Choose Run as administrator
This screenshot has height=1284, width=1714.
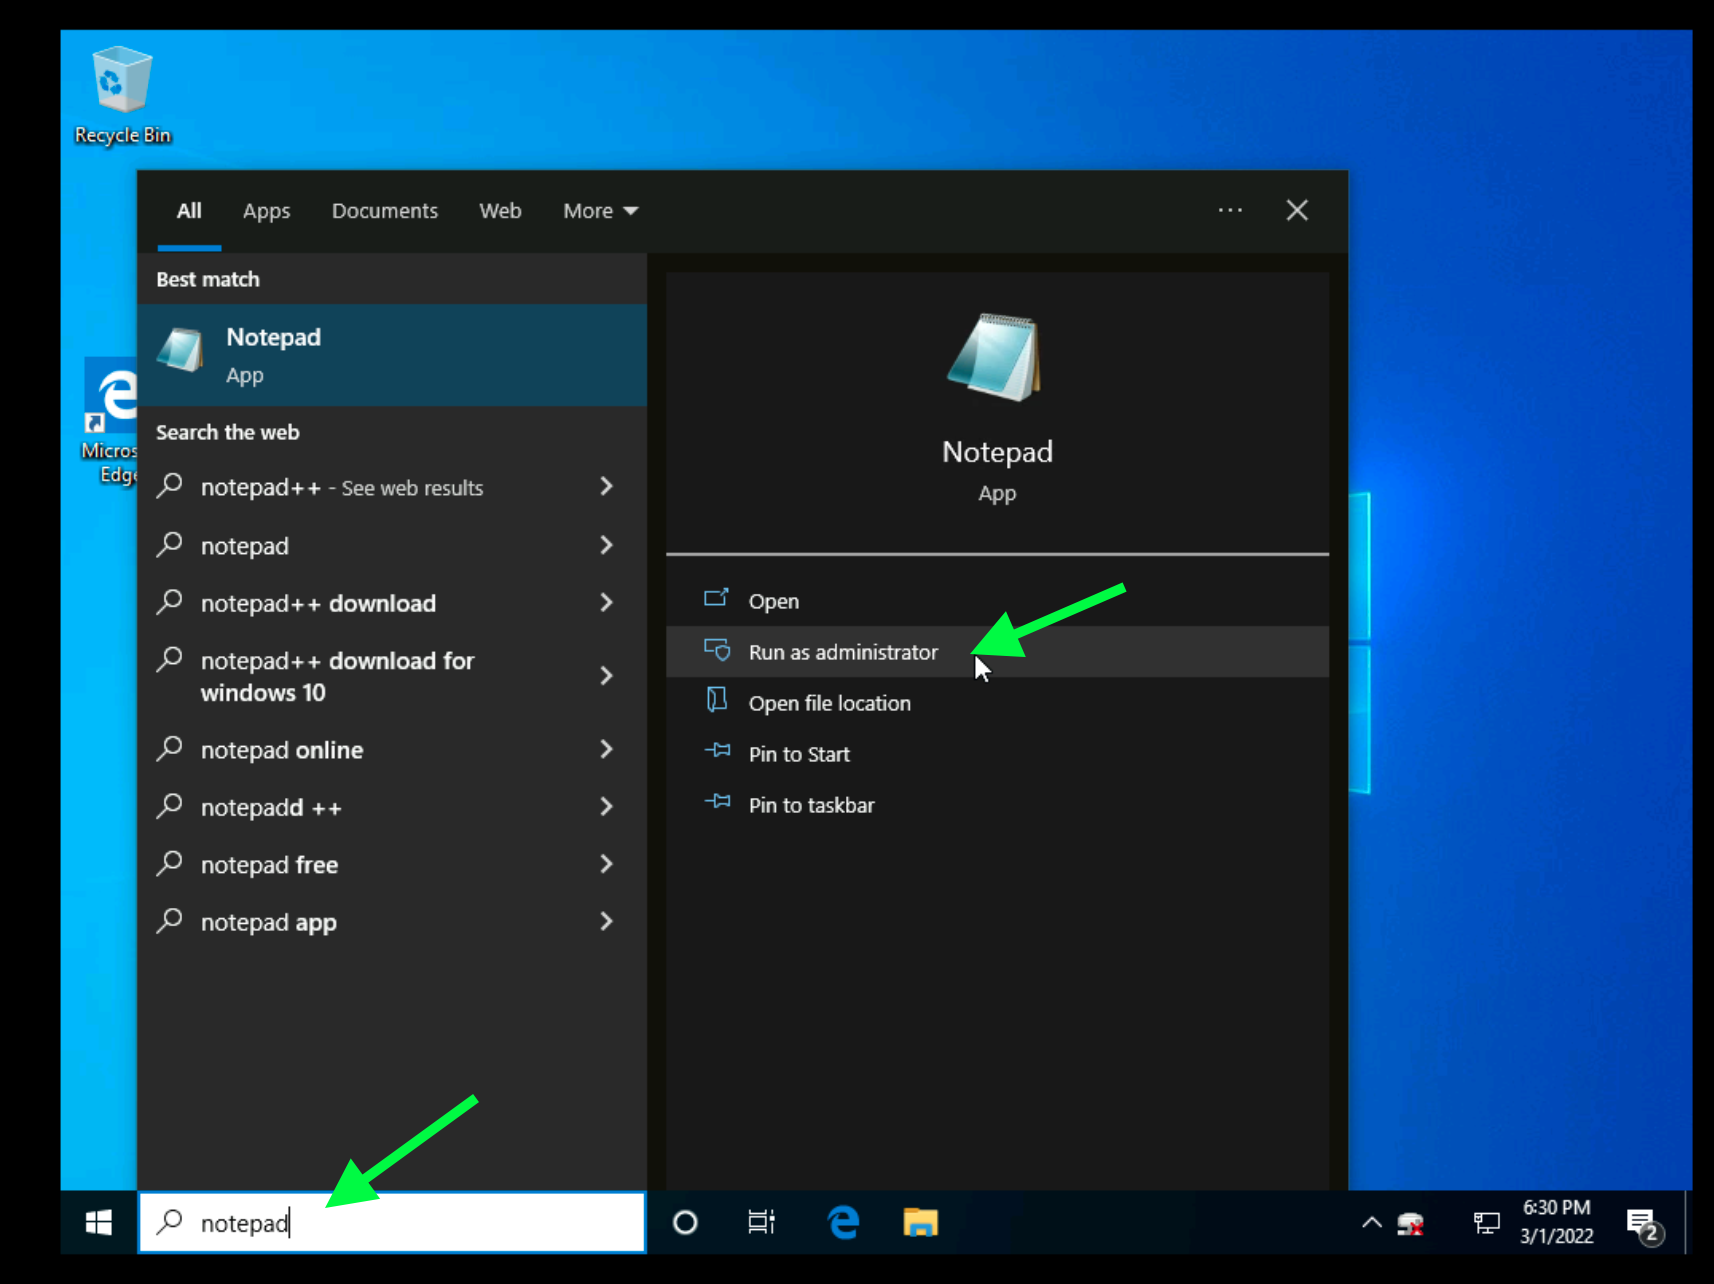coord(997,652)
